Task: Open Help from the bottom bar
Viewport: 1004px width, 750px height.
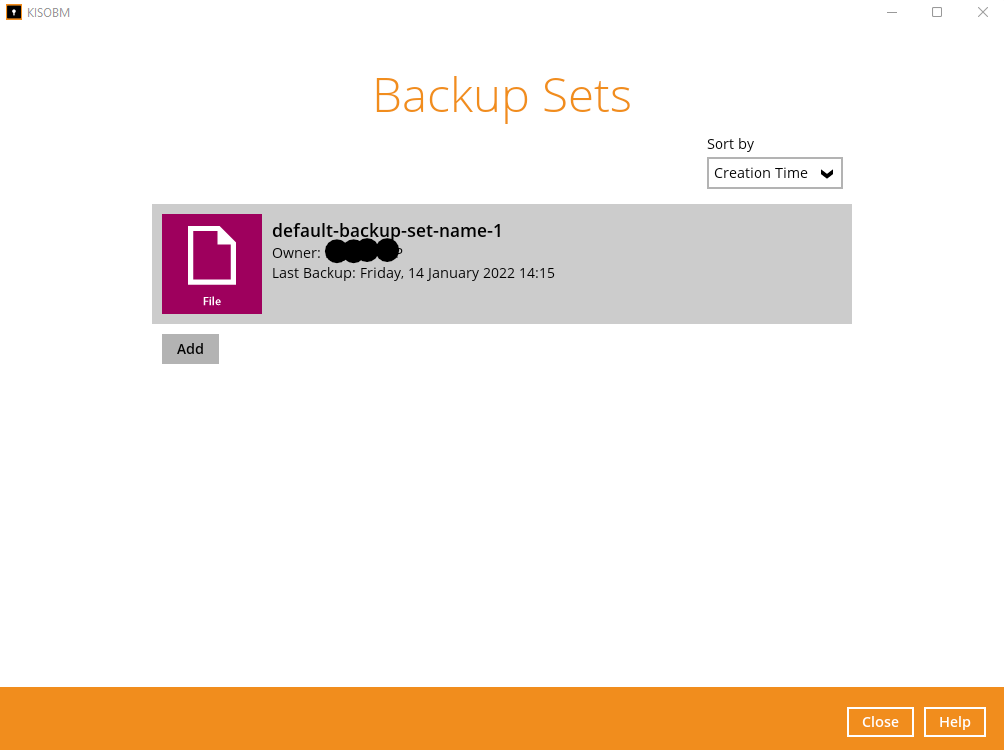Action: (955, 722)
